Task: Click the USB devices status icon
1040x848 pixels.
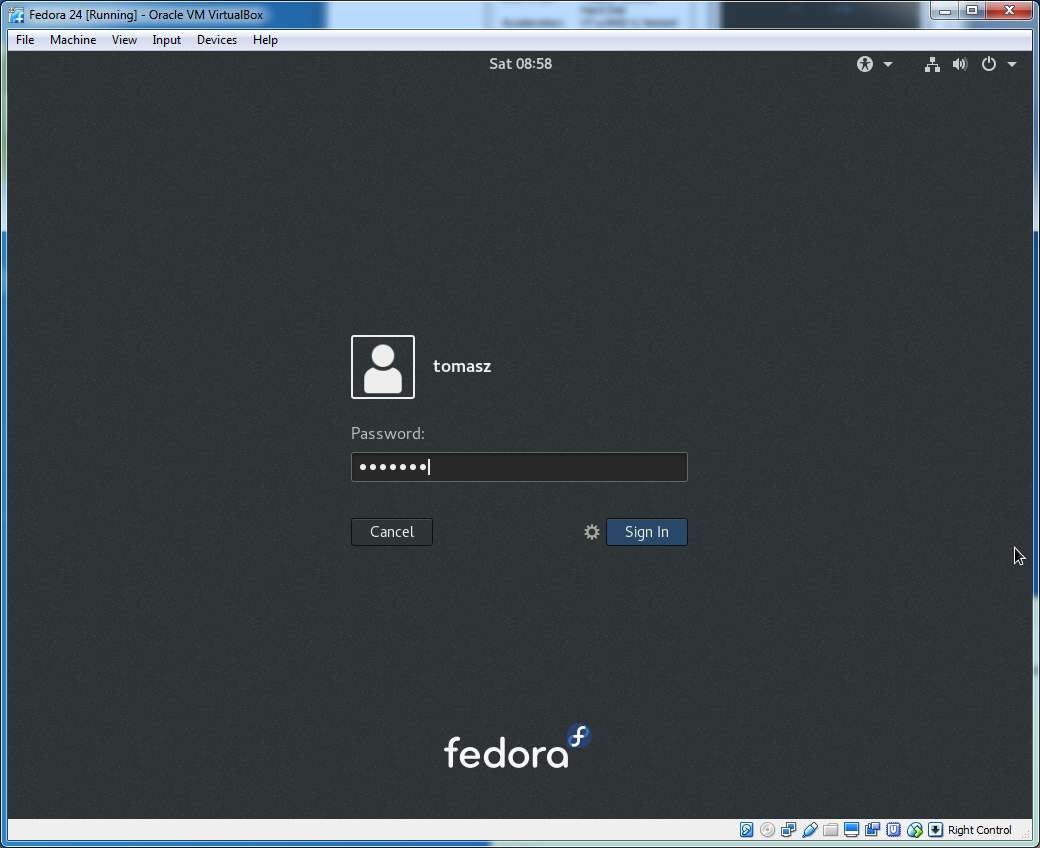Action: coord(810,829)
